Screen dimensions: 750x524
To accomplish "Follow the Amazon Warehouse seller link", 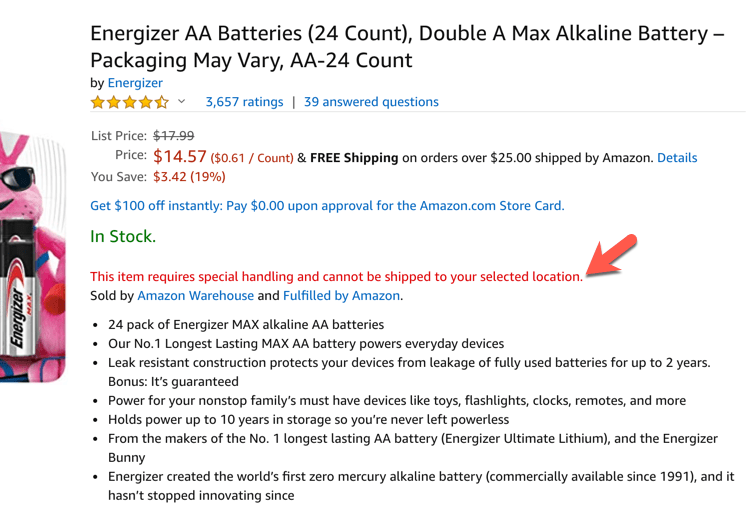I will point(195,296).
